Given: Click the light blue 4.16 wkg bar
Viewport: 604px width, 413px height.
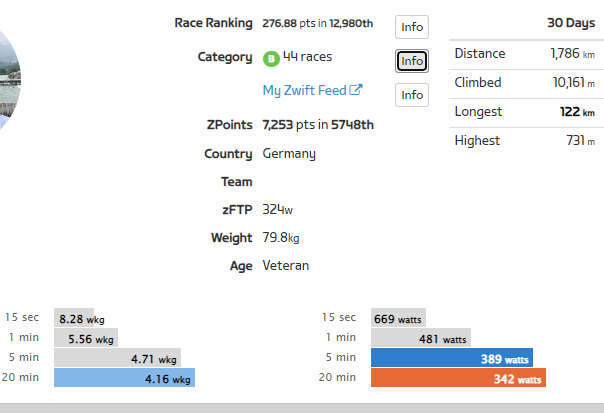Looking at the screenshot, I should (124, 378).
